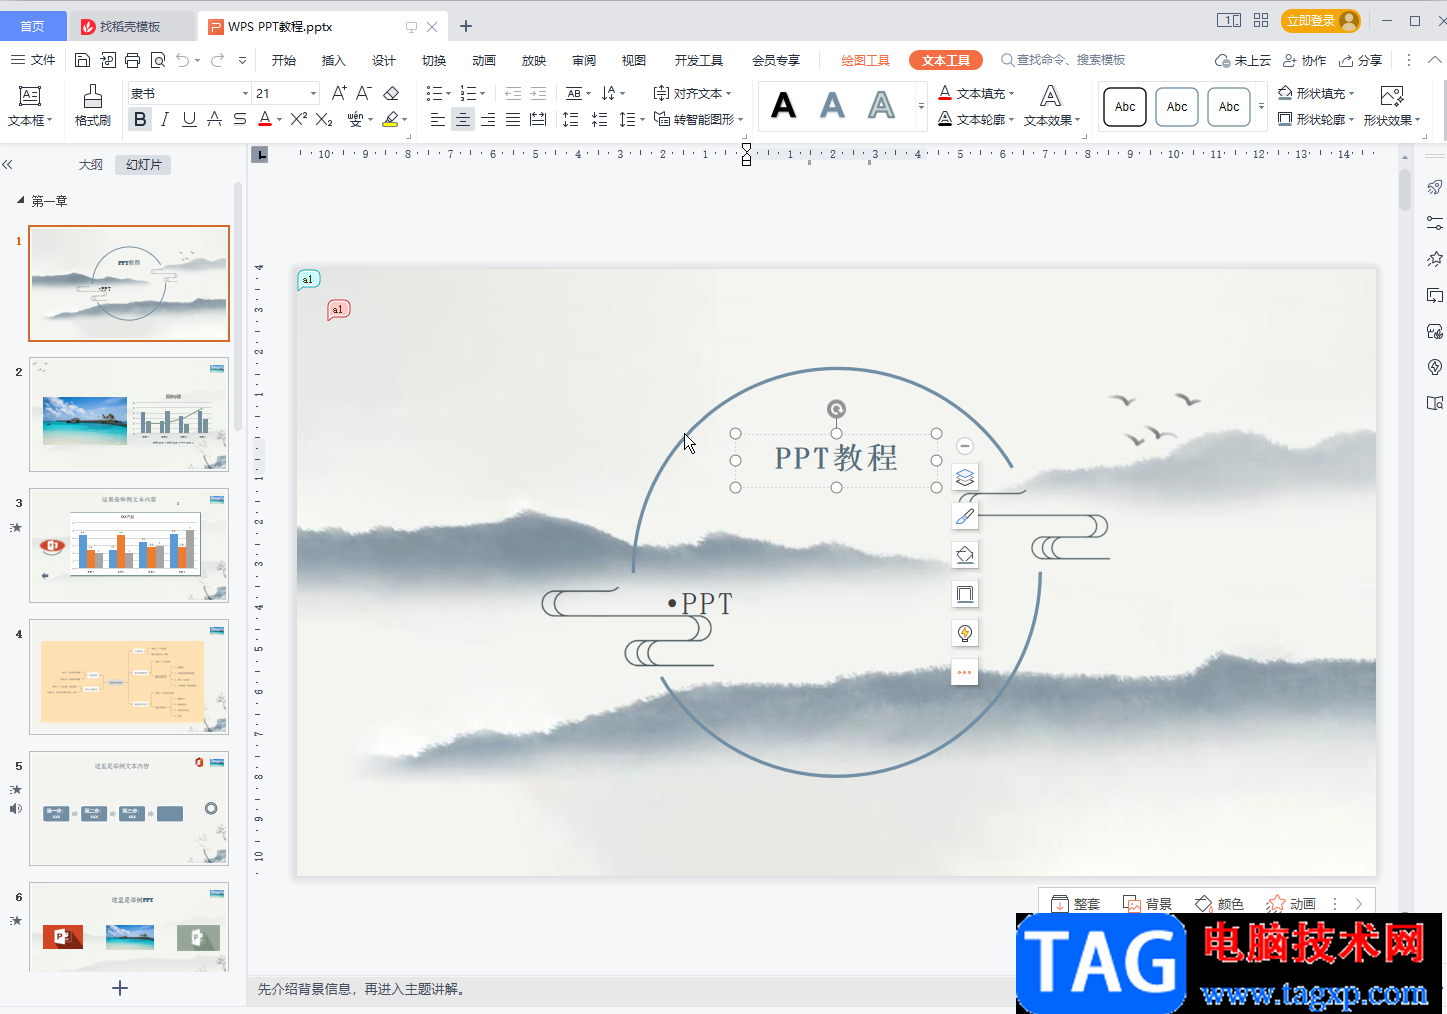Toggle Strikethrough formatting

pyautogui.click(x=214, y=119)
